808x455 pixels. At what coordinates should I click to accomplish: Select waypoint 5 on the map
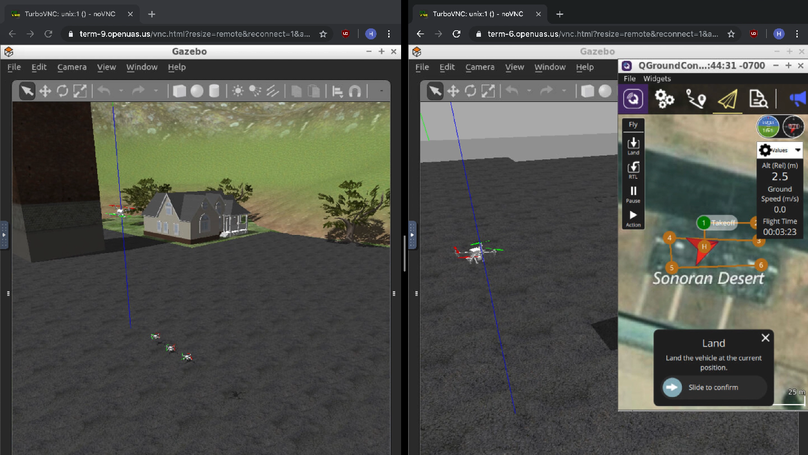coord(671,267)
